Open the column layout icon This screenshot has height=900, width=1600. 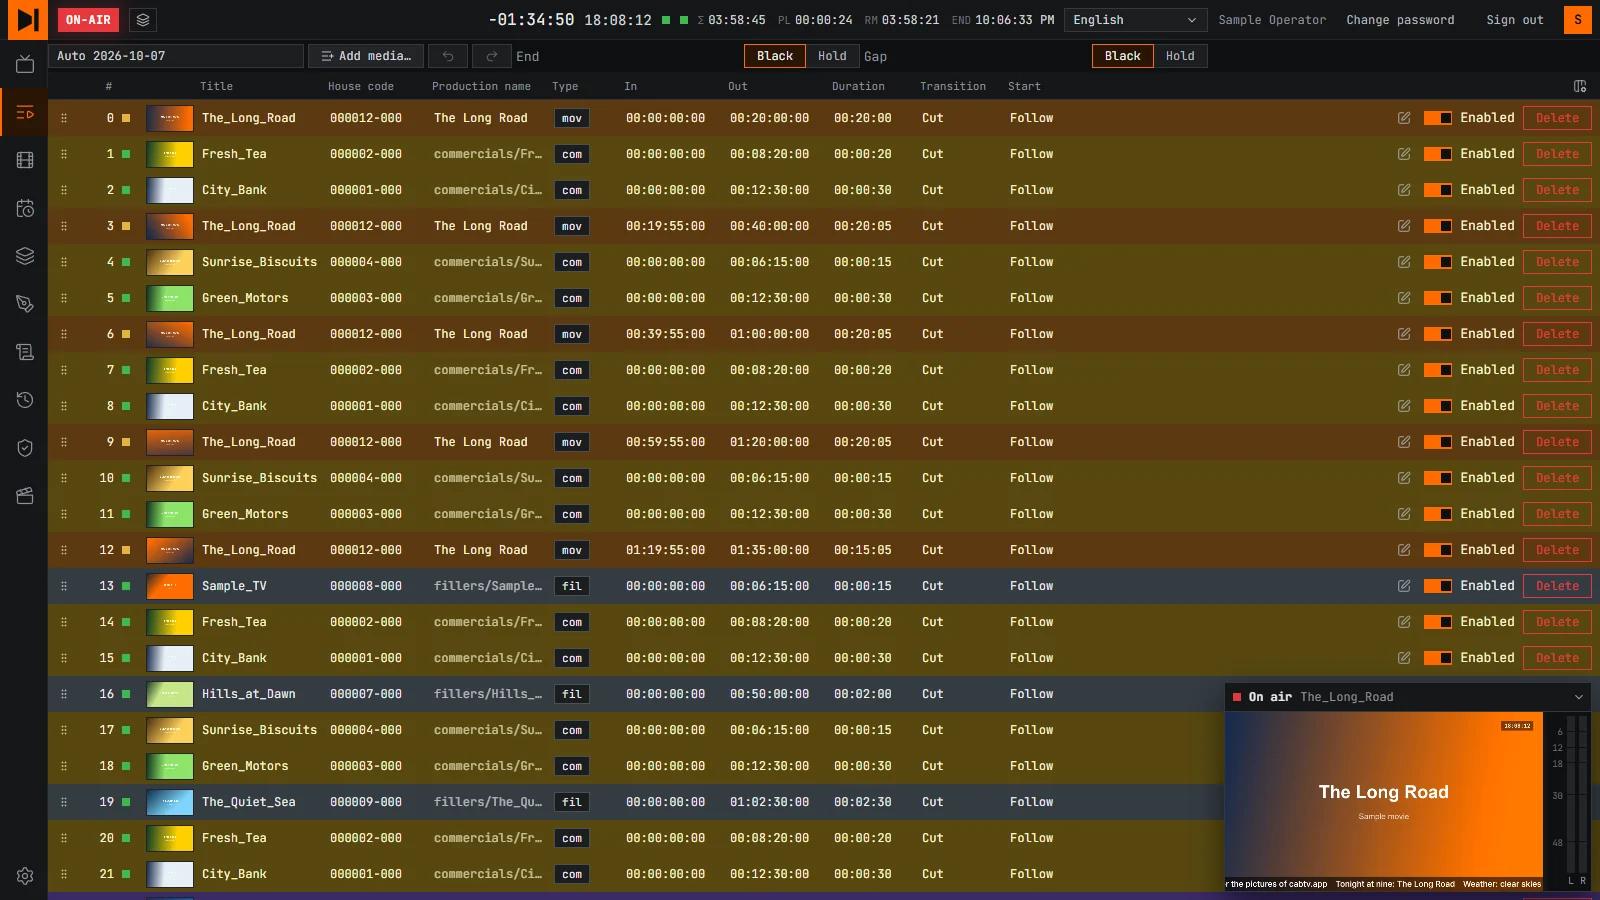[1580, 87]
